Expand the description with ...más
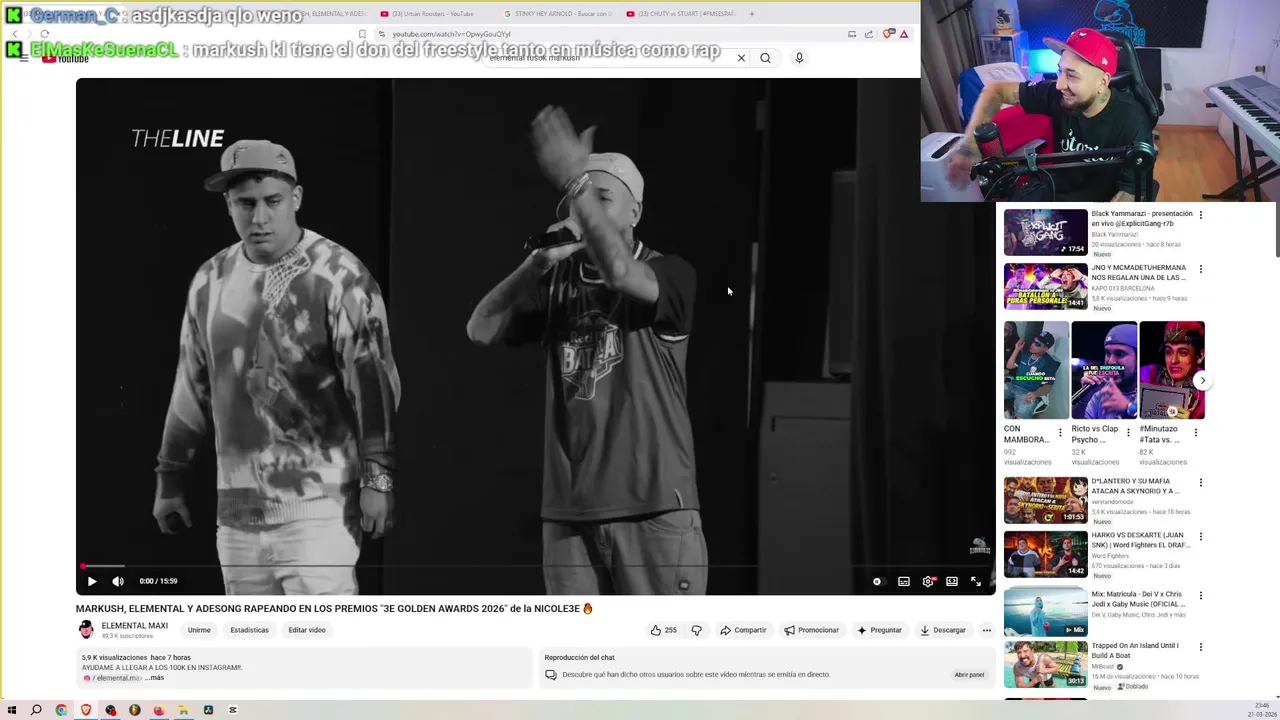 click(x=155, y=678)
